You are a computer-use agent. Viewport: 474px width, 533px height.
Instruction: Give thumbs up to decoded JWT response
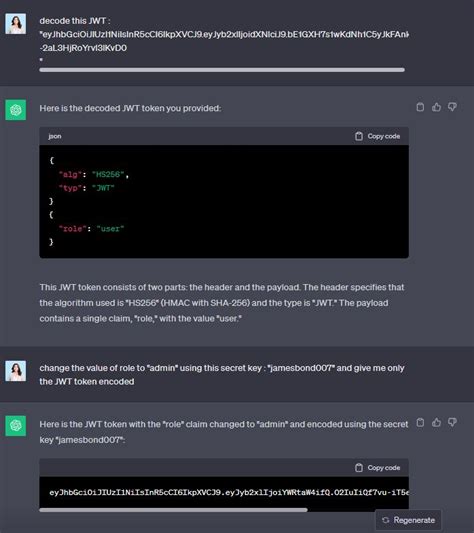point(436,107)
